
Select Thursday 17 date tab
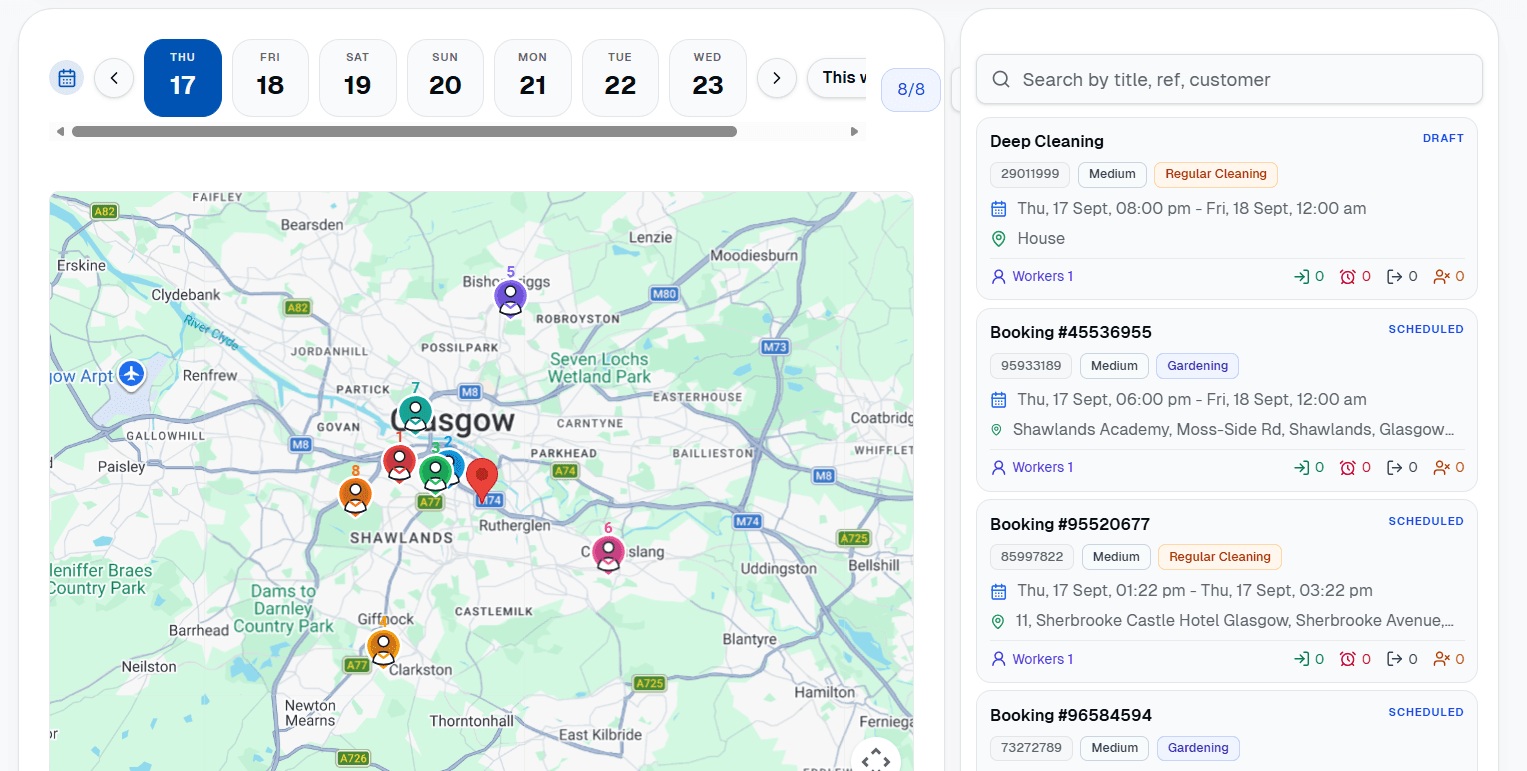183,78
